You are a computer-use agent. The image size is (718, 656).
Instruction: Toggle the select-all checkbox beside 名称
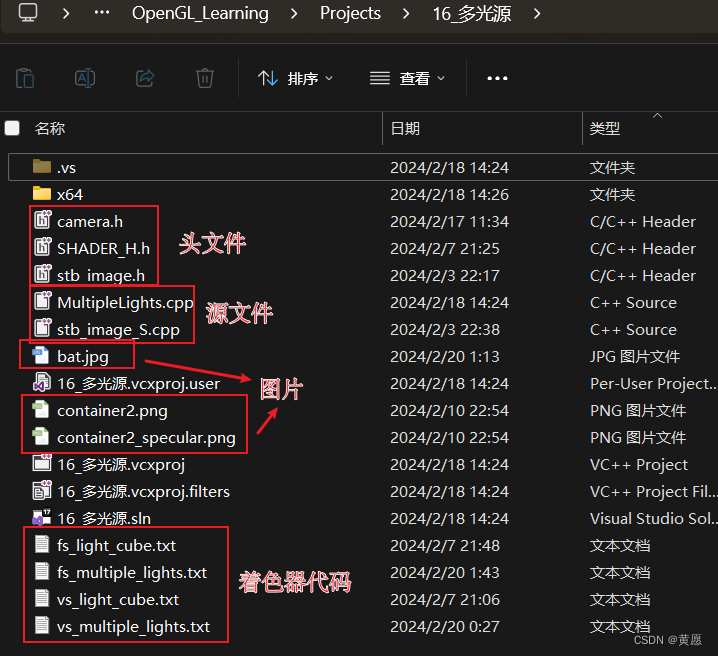[12, 128]
